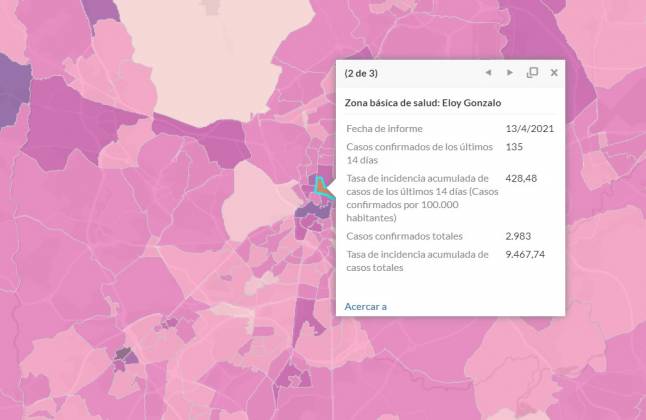
Task: Click the 14-day confirmed cases value 135
Action: click(x=517, y=147)
